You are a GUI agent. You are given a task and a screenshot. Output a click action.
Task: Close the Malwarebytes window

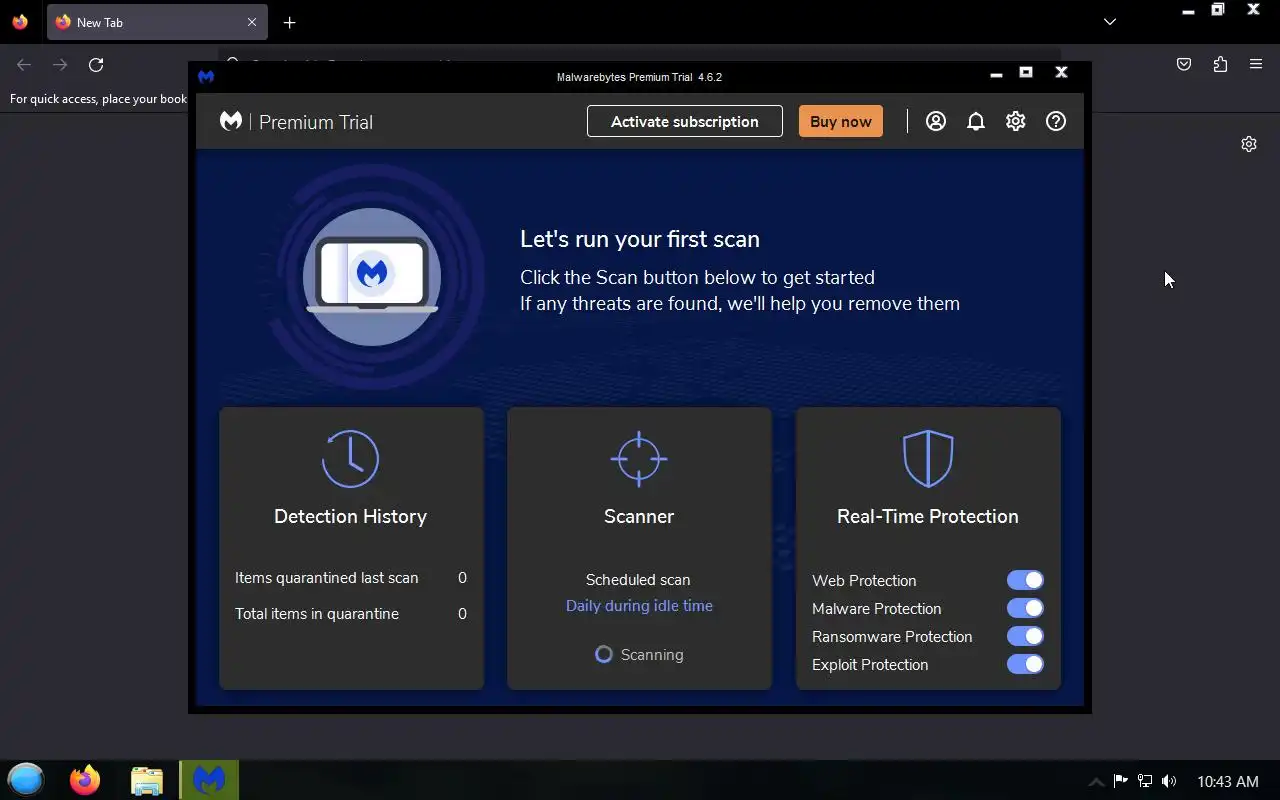pos(1062,72)
